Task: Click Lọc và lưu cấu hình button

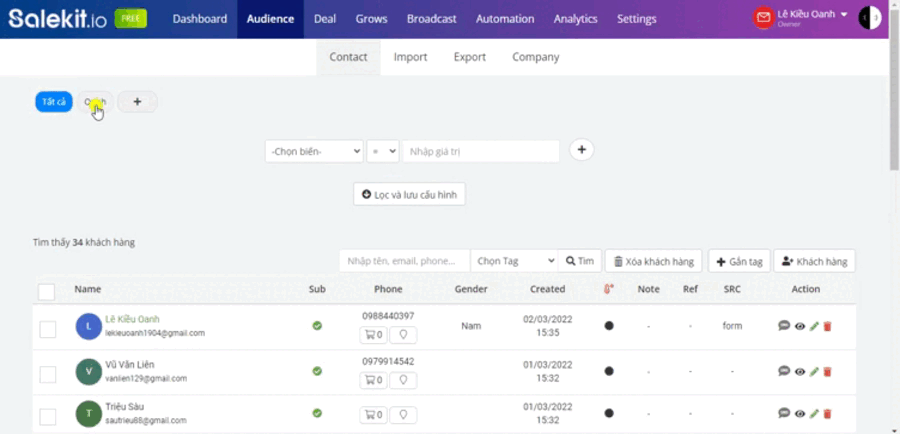Action: click(x=409, y=194)
